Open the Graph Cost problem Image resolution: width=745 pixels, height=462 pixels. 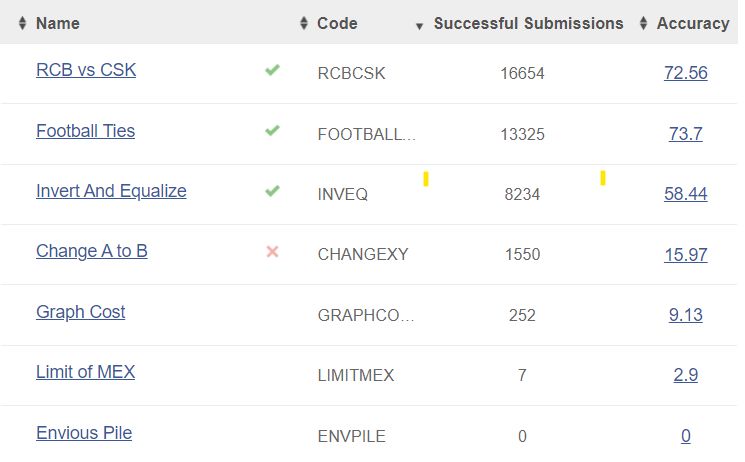80,312
